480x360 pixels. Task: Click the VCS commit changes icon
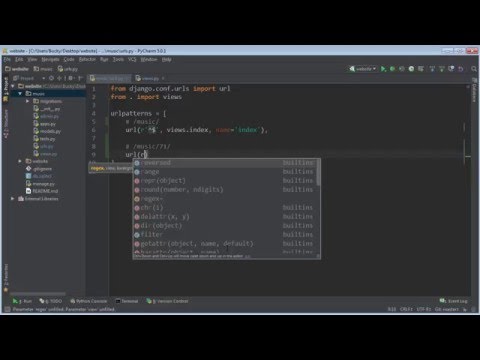click(x=442, y=69)
